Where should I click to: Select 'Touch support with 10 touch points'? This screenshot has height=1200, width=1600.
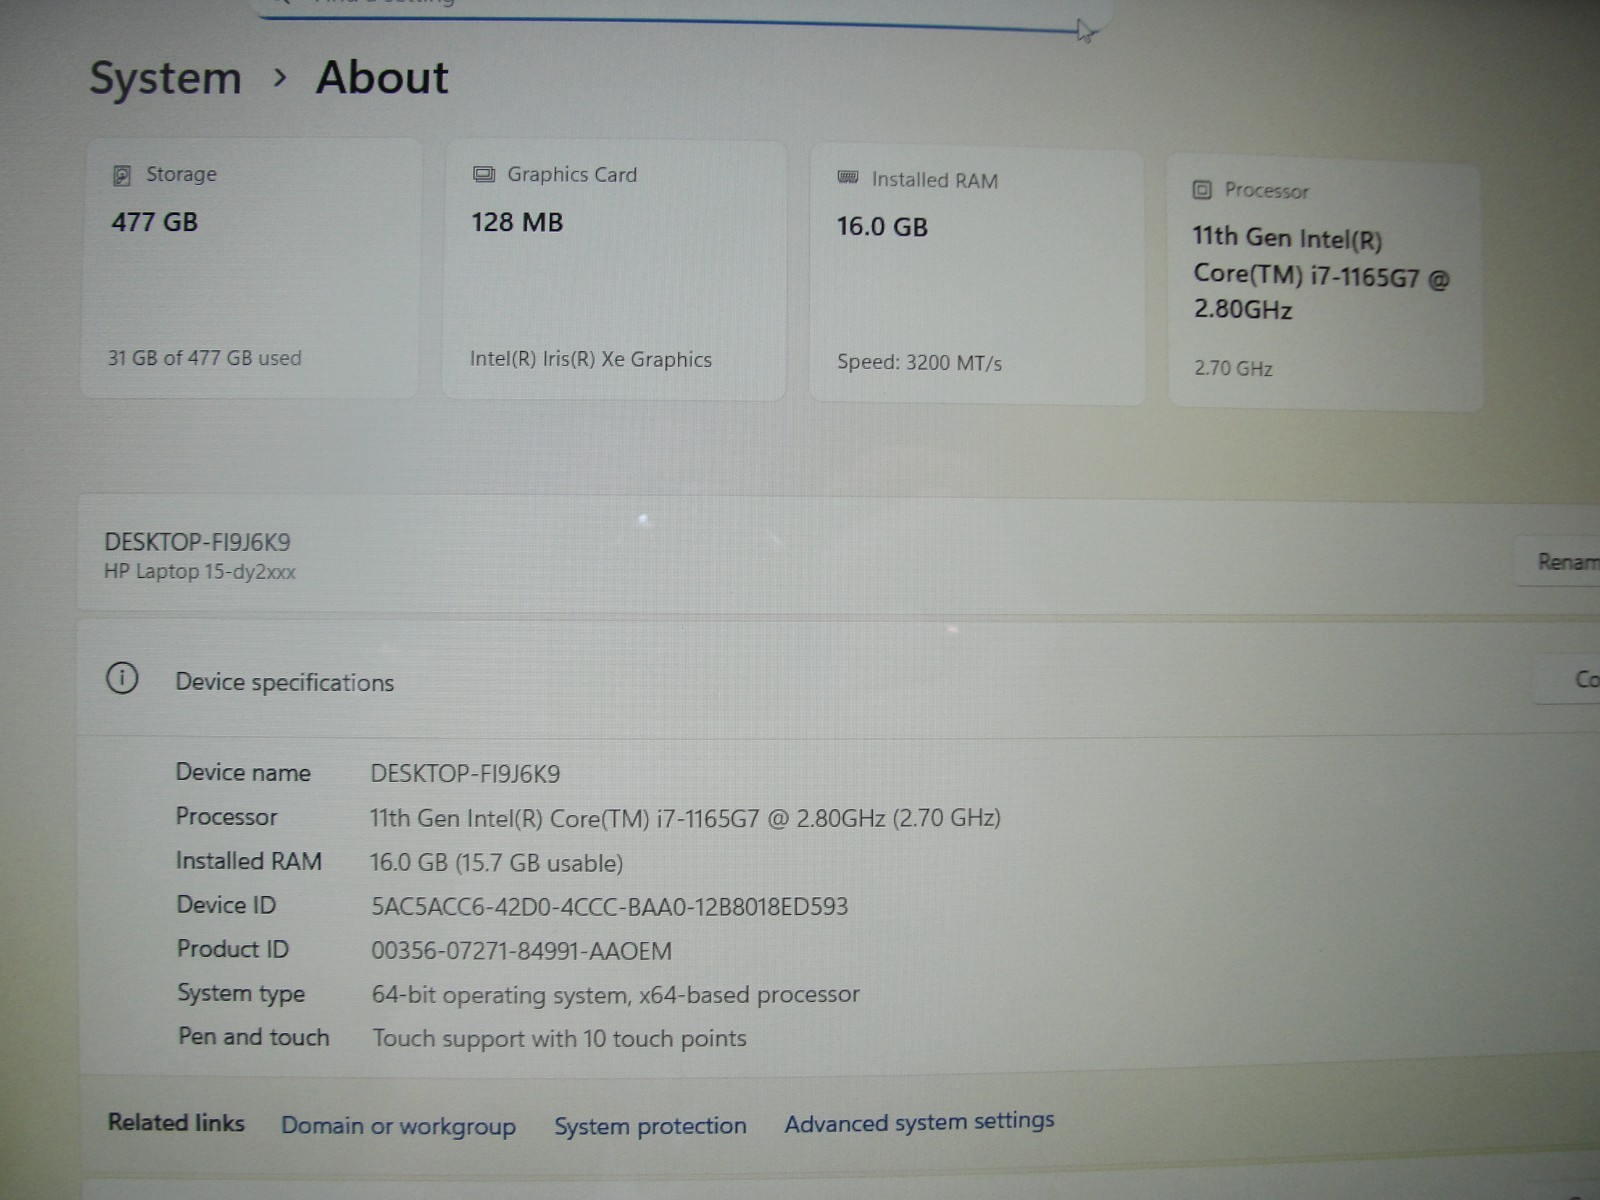[559, 1039]
